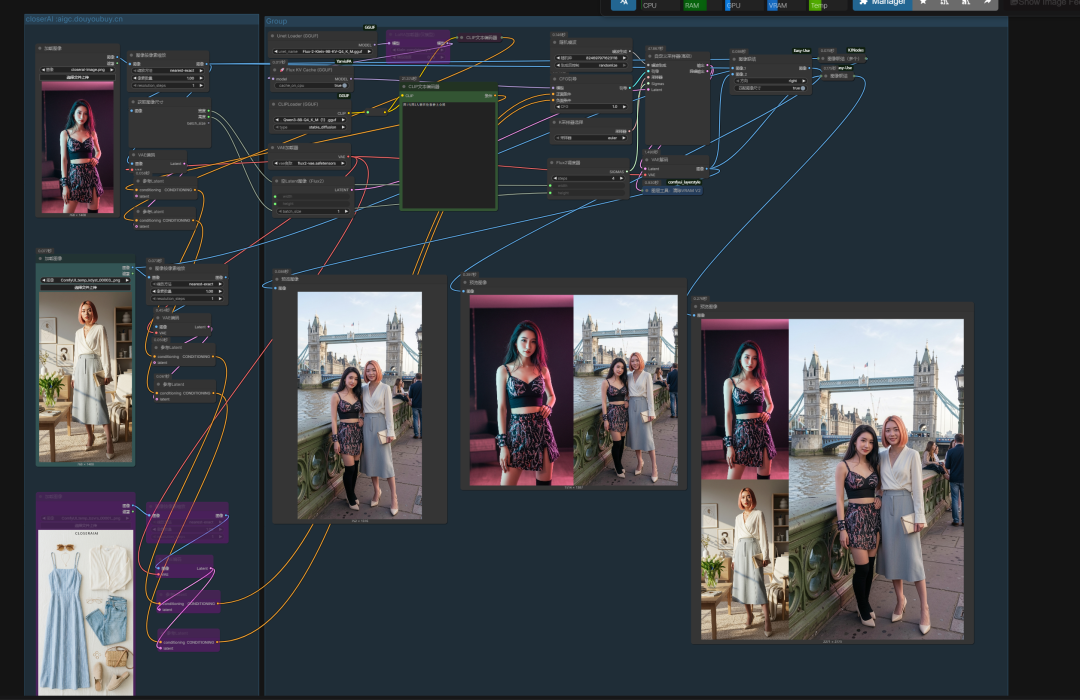Toggle collapse dot of the sampler select node
1080x700 pixels.
pyautogui.click(x=555, y=122)
